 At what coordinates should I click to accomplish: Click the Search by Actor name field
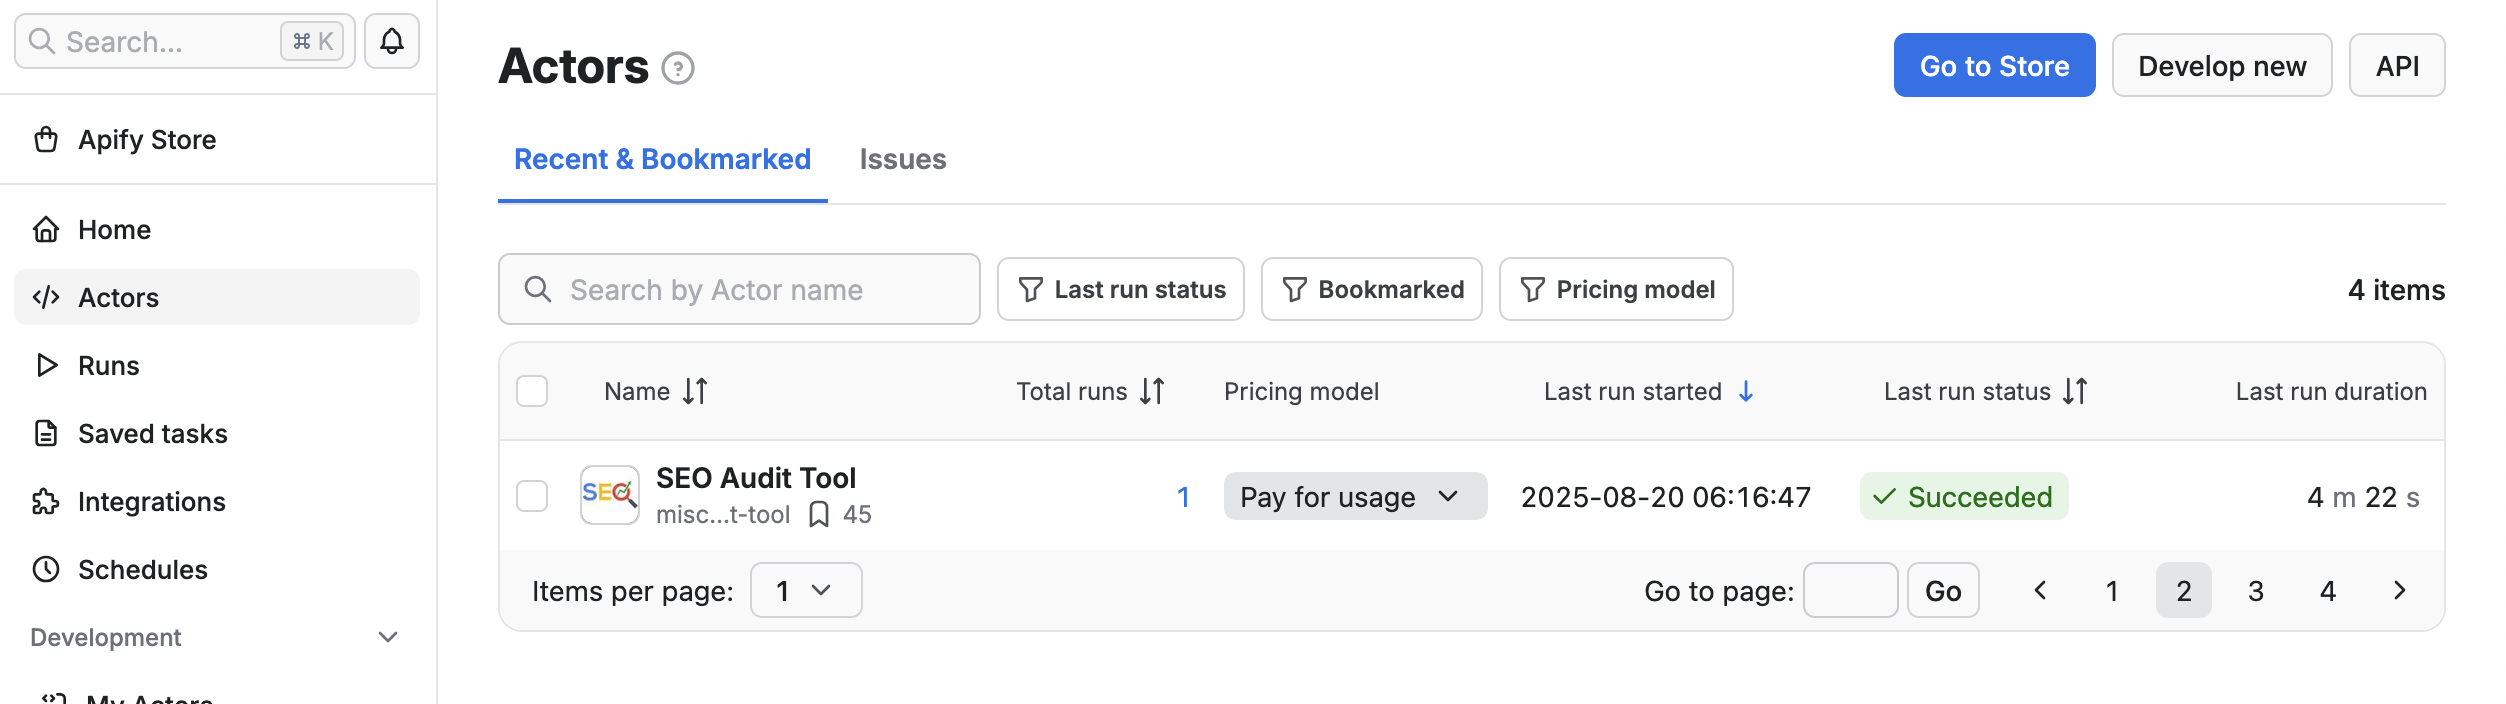[x=739, y=290]
